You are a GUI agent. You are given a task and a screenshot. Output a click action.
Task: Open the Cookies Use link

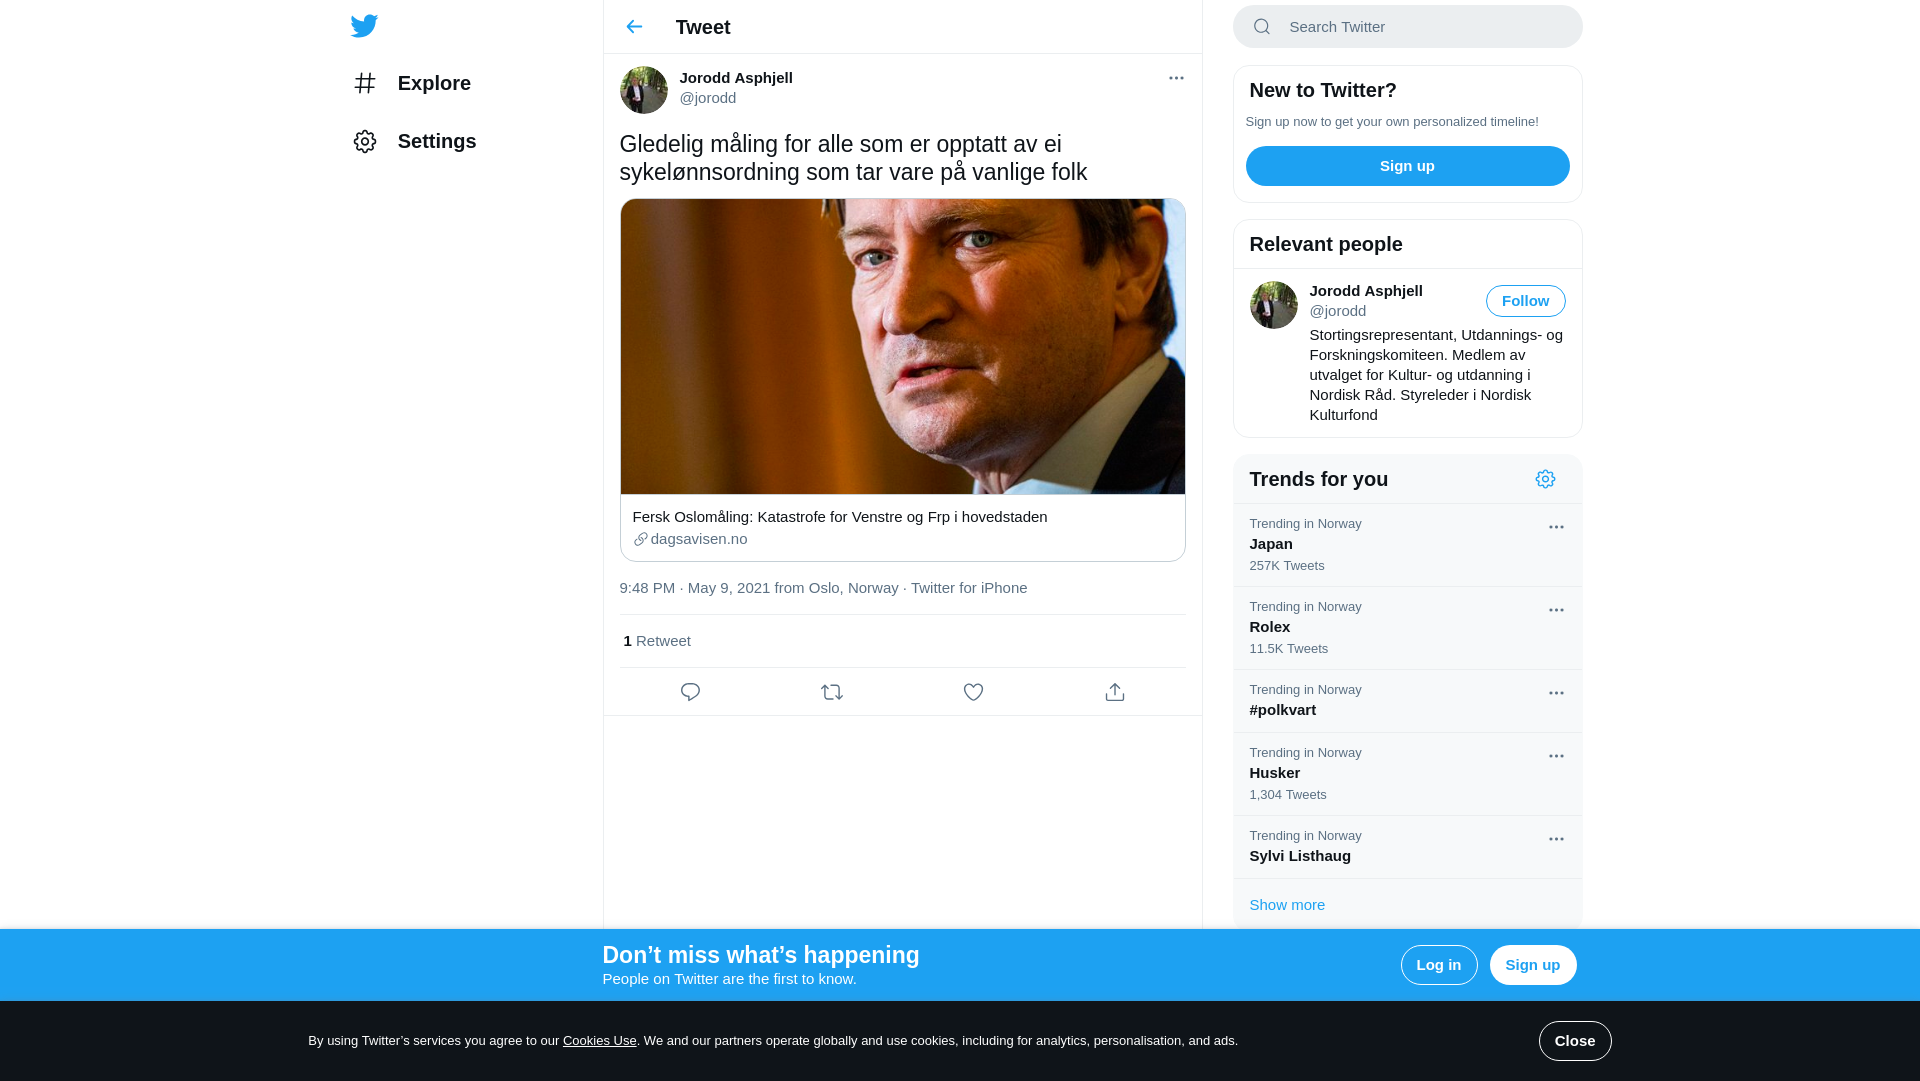click(x=599, y=1041)
